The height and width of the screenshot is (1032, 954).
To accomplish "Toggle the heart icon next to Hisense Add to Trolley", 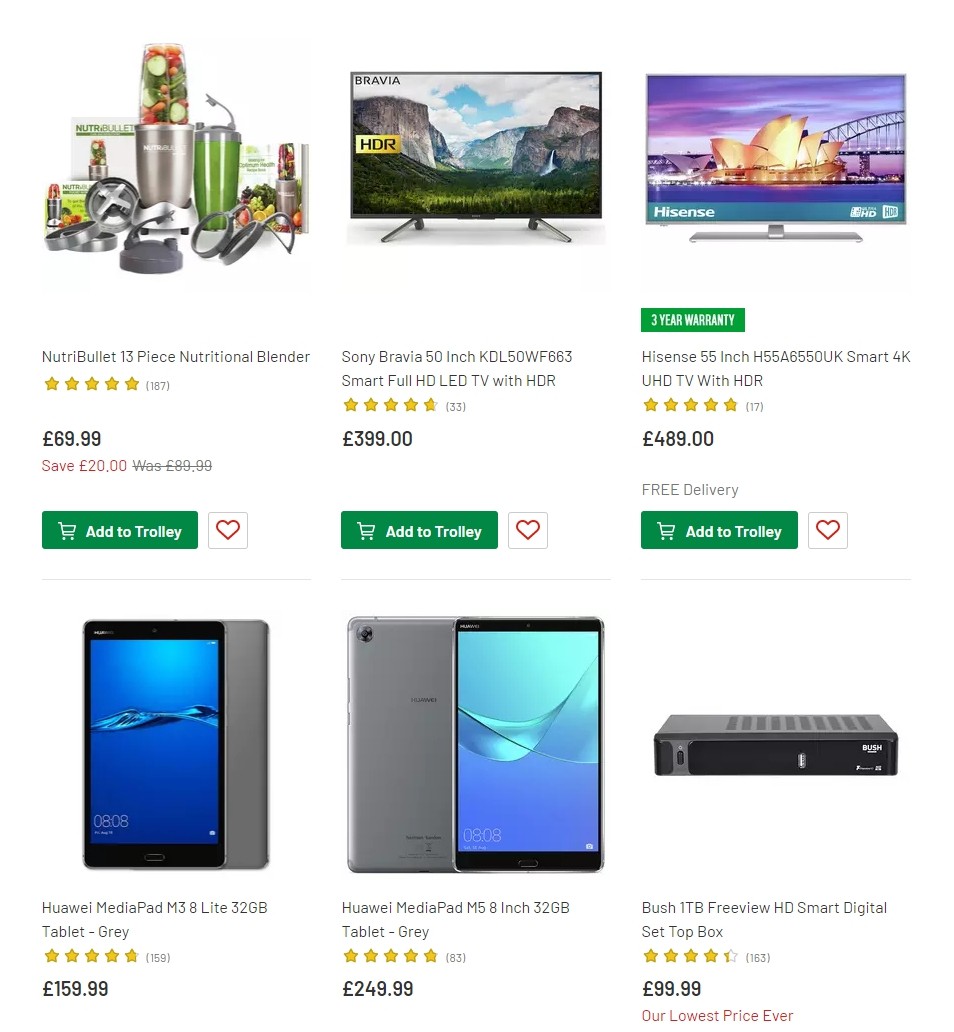I will 827,530.
